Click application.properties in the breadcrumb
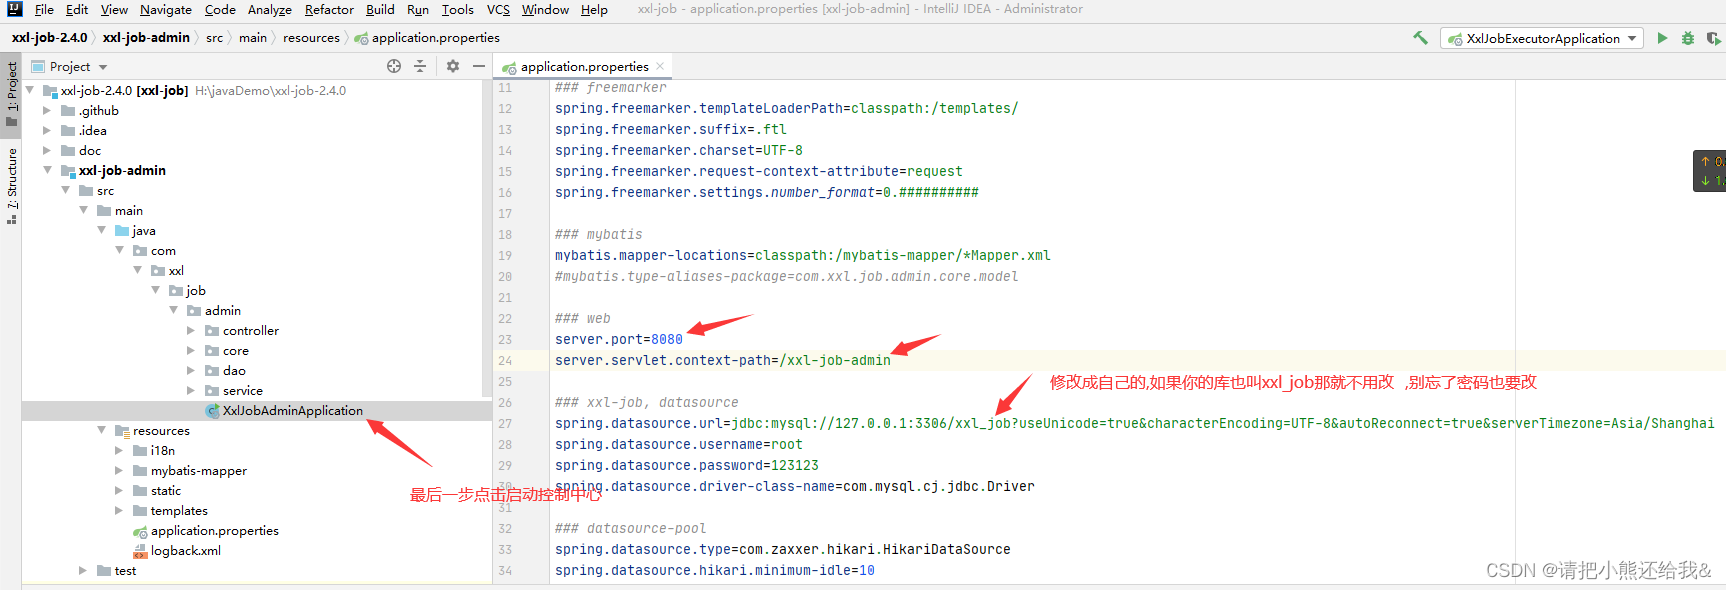 pyautogui.click(x=427, y=38)
